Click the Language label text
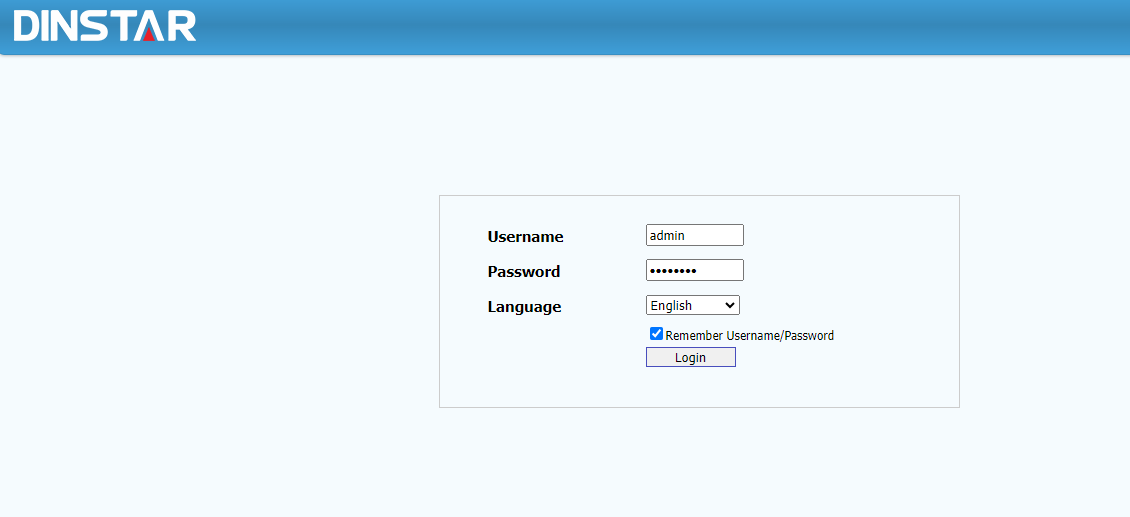Screen dimensions: 1130x517 coord(524,307)
